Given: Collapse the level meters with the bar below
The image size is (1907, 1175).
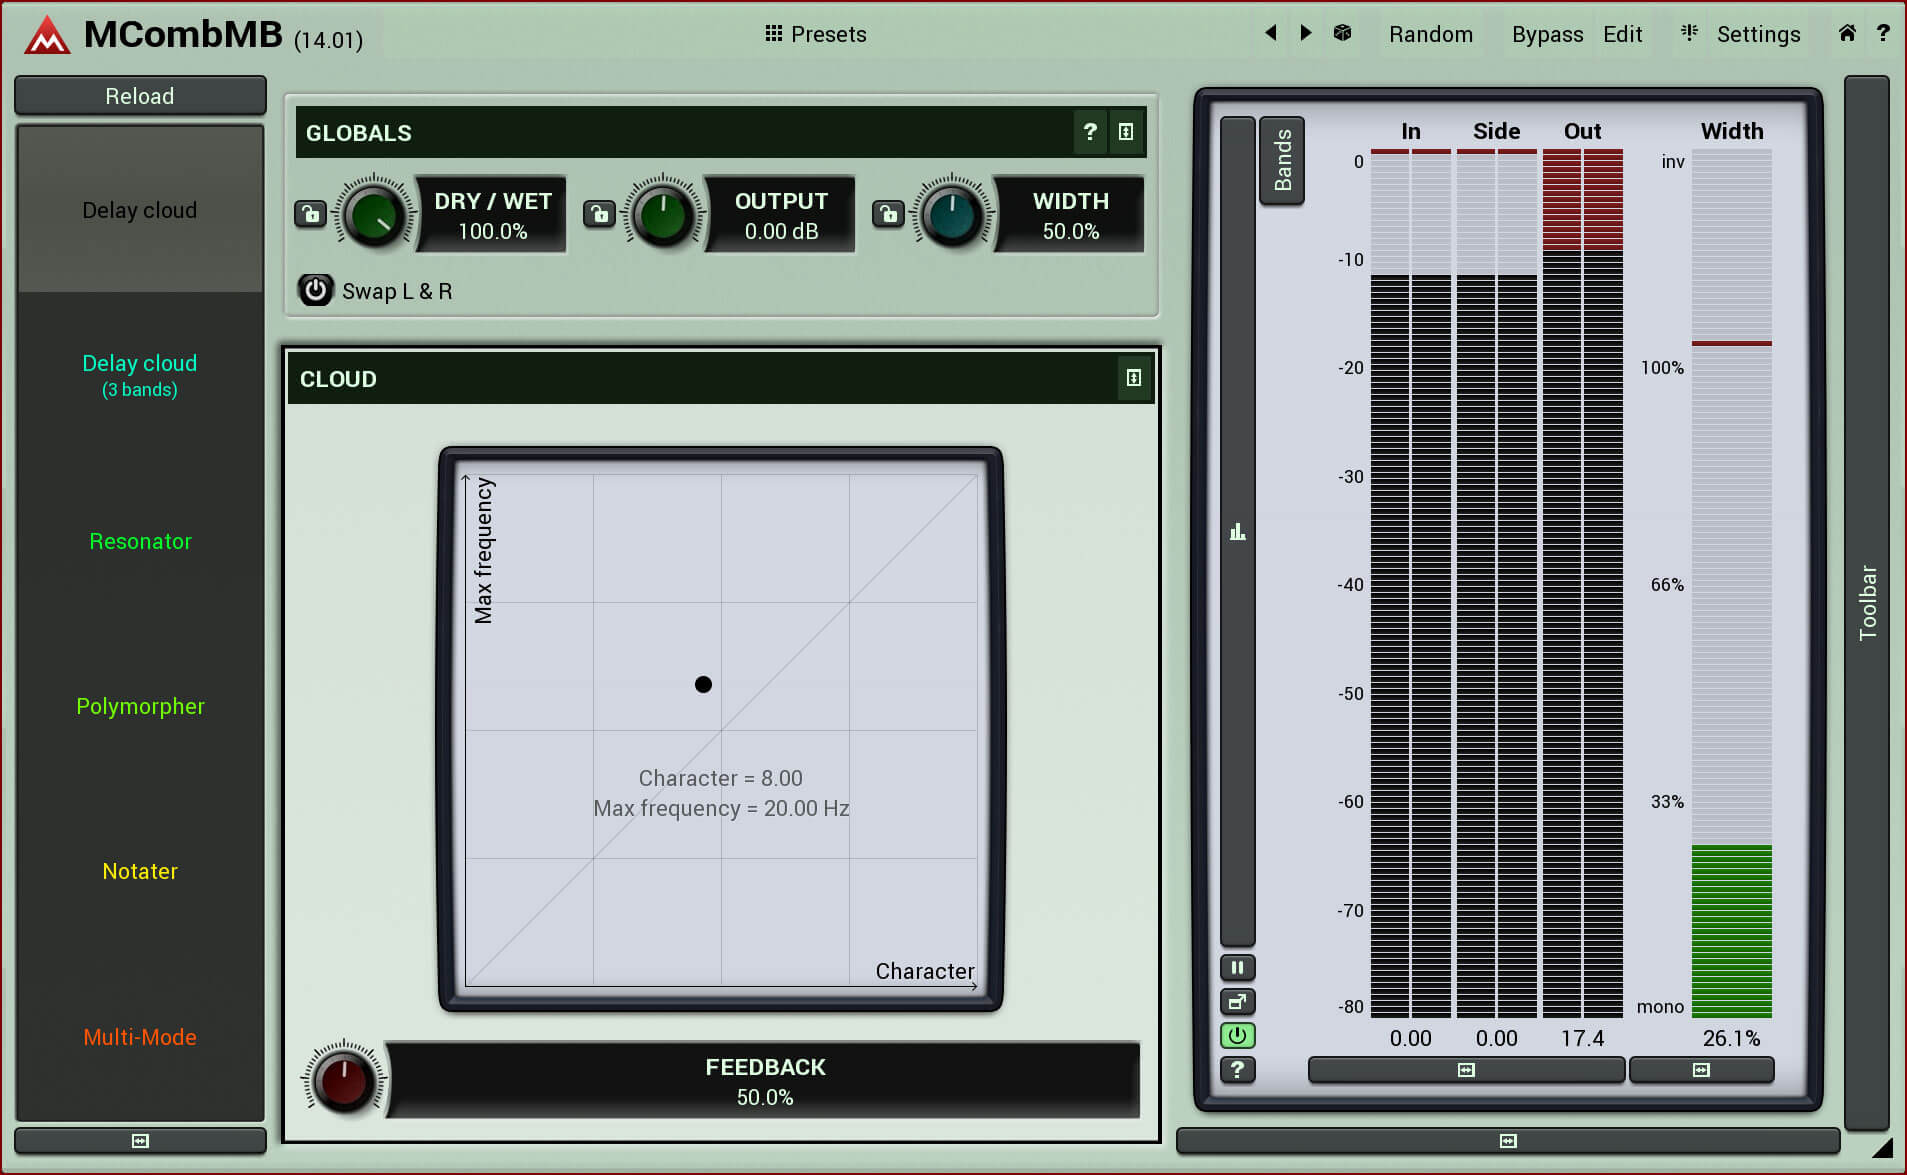Looking at the screenshot, I should (x=1466, y=1070).
